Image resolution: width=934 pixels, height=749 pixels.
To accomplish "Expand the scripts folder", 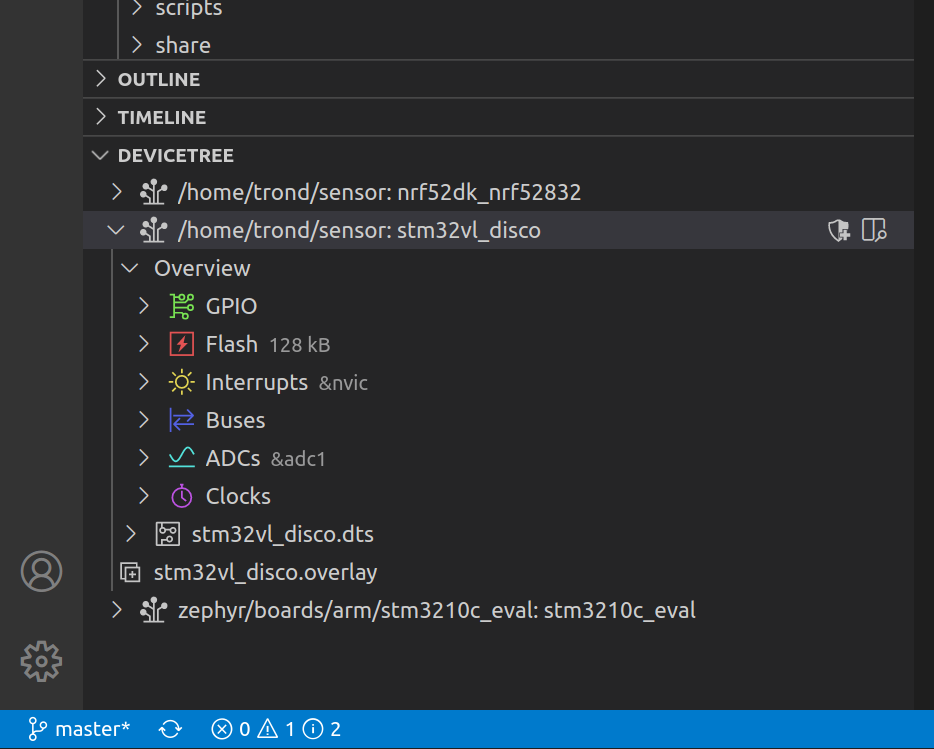I will point(137,8).
